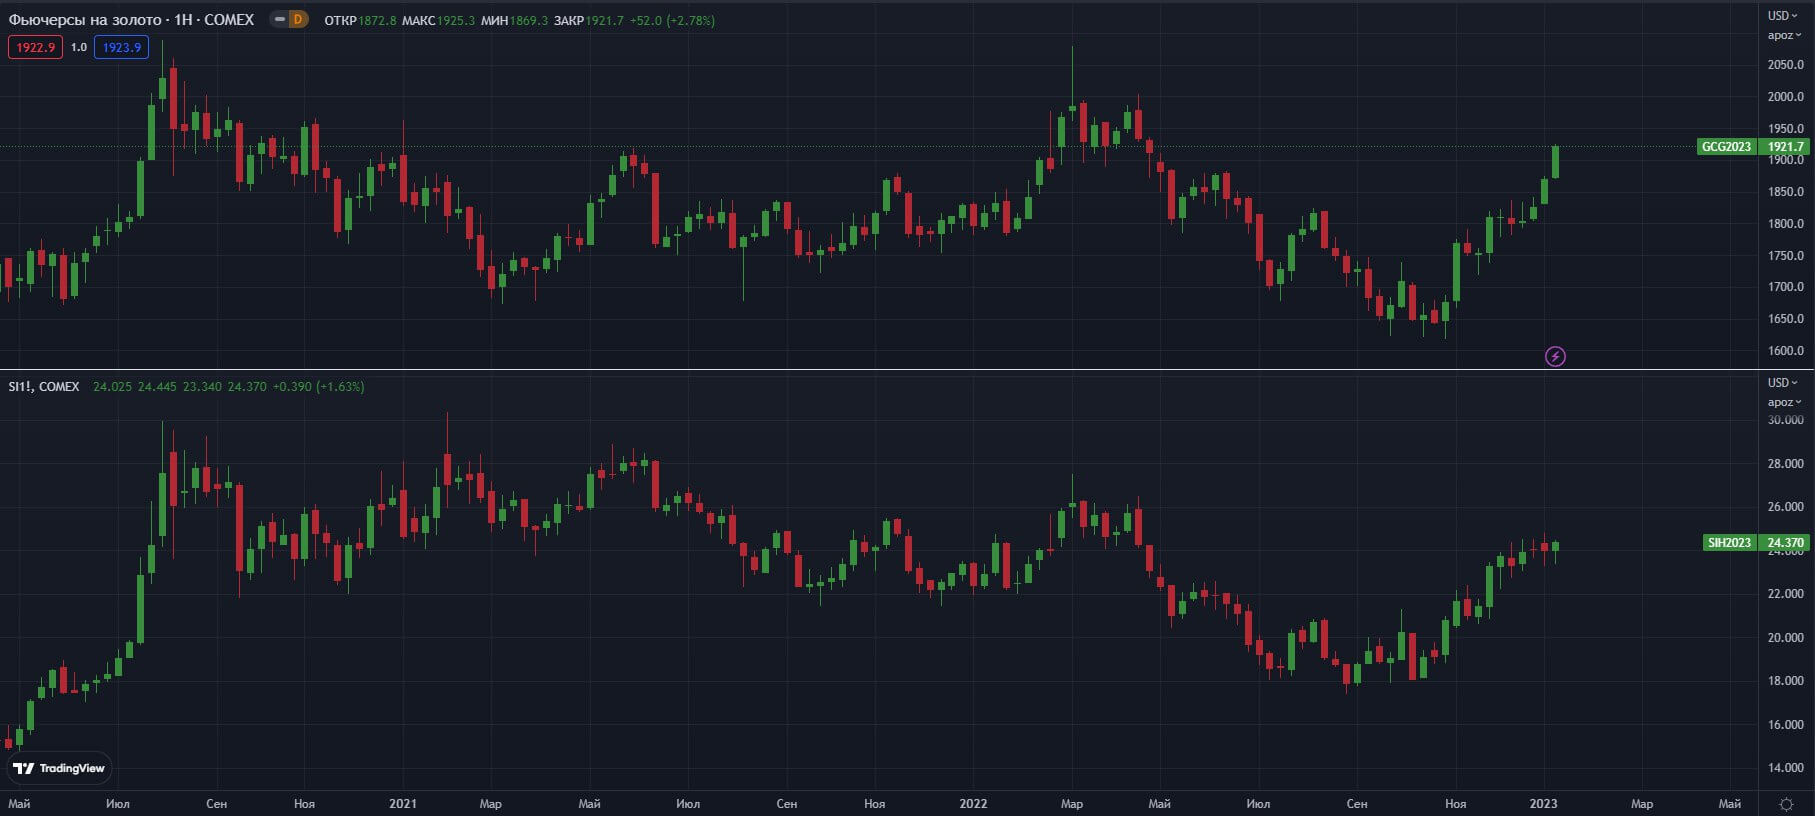Click the blue buy price 1923.9 button
Image resolution: width=1815 pixels, height=816 pixels.
click(122, 47)
